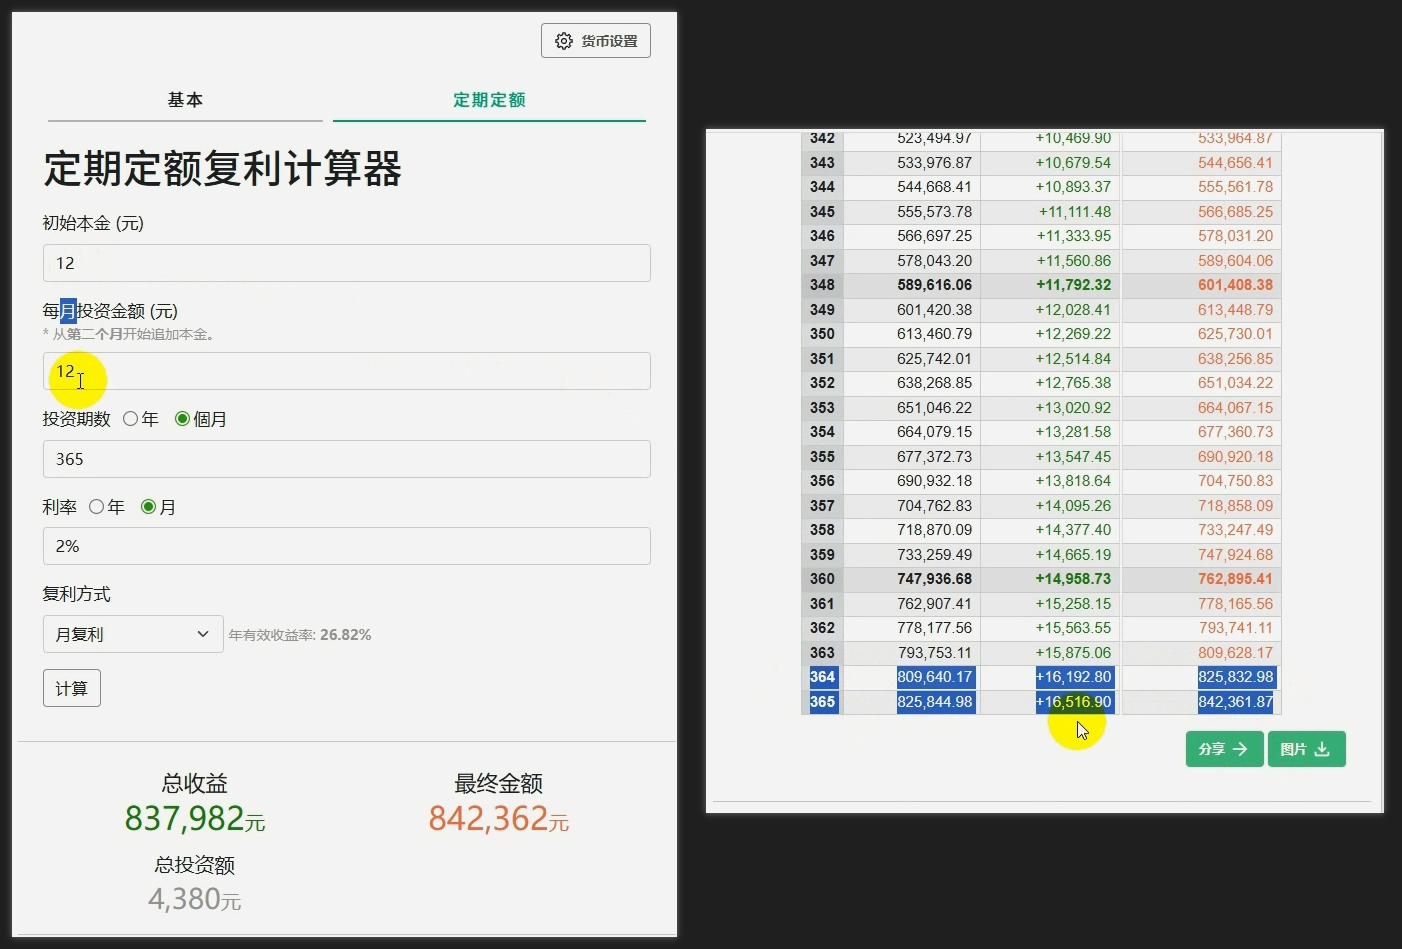Viewport: 1402px width, 949px height.
Task: Click the bold ending balance 601,408.38
Action: point(1236,285)
